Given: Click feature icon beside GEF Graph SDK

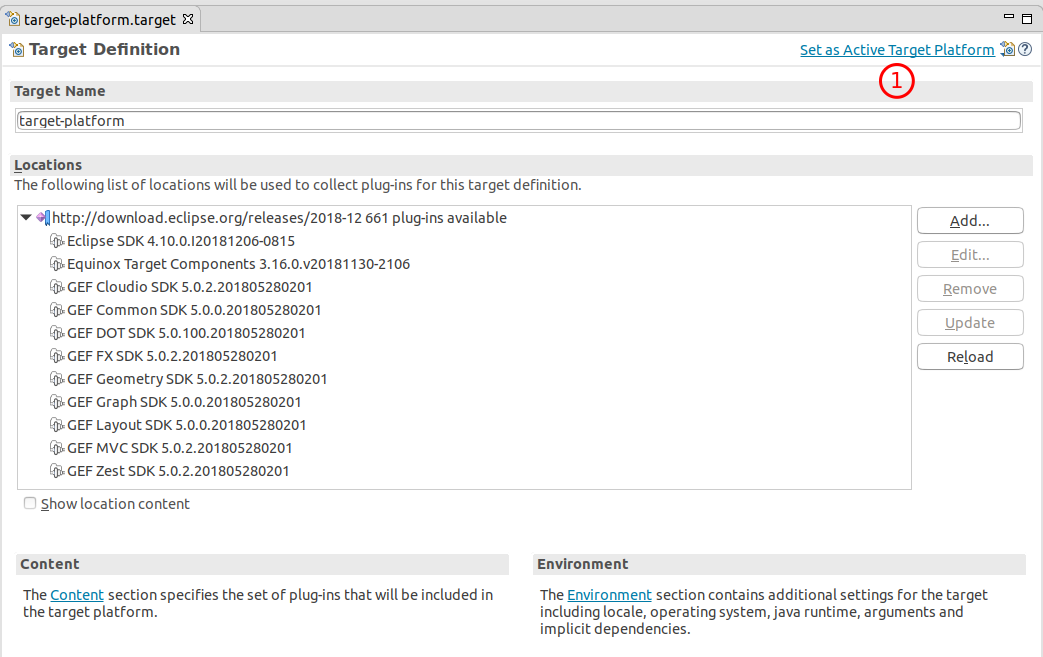Looking at the screenshot, I should point(57,402).
